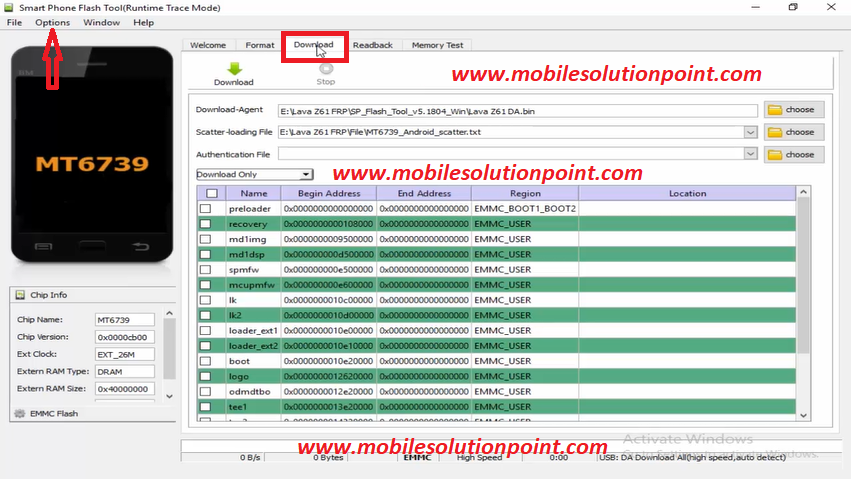Check the recovery partition checkbox
Viewport: 851px width, 479px height.
[x=205, y=223]
